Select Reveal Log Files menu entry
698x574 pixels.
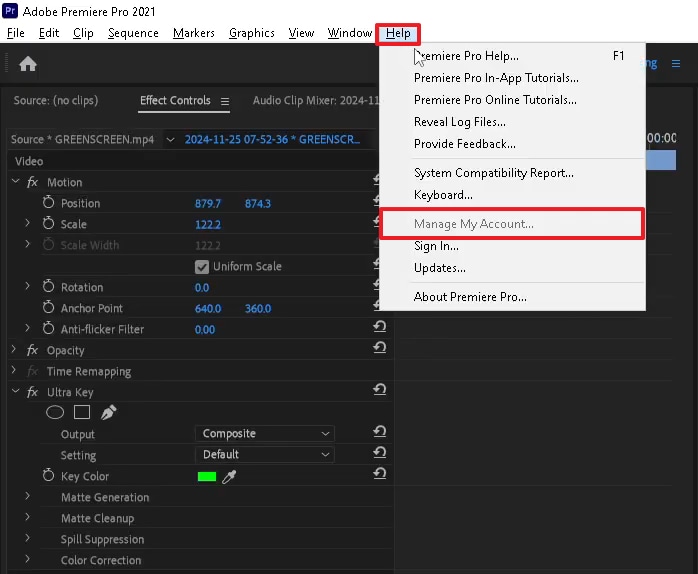point(512,122)
